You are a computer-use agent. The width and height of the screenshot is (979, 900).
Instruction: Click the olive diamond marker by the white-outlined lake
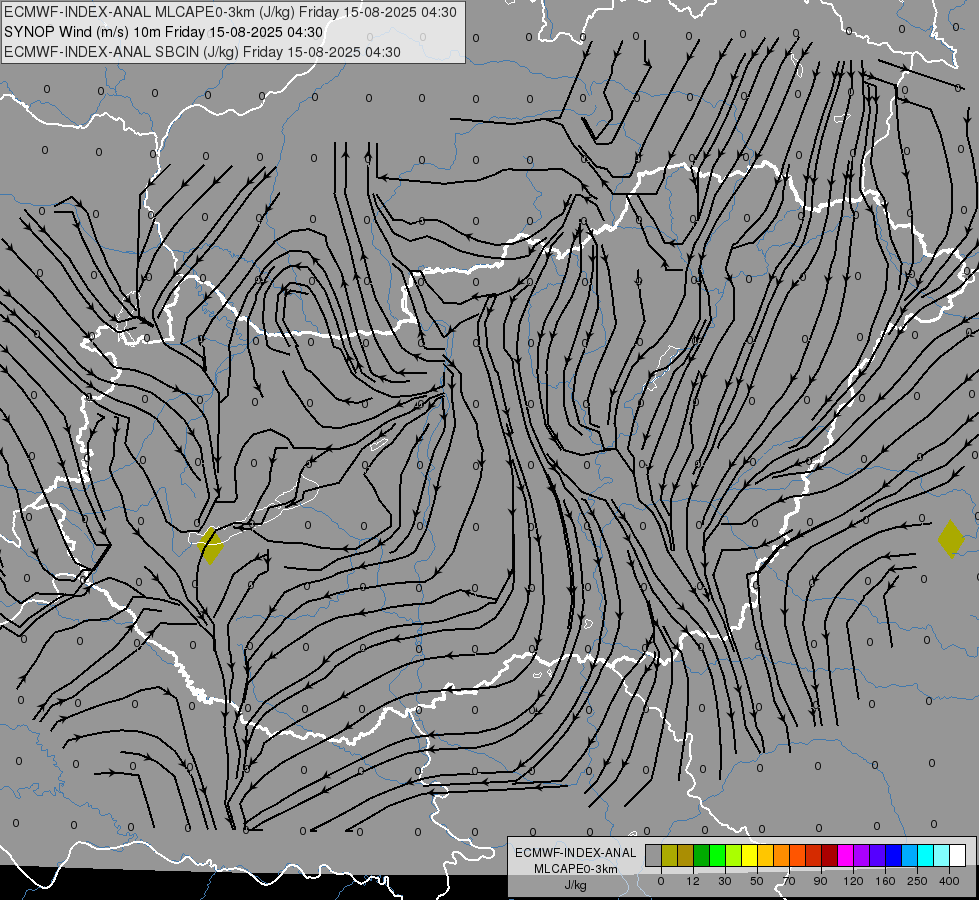point(210,546)
